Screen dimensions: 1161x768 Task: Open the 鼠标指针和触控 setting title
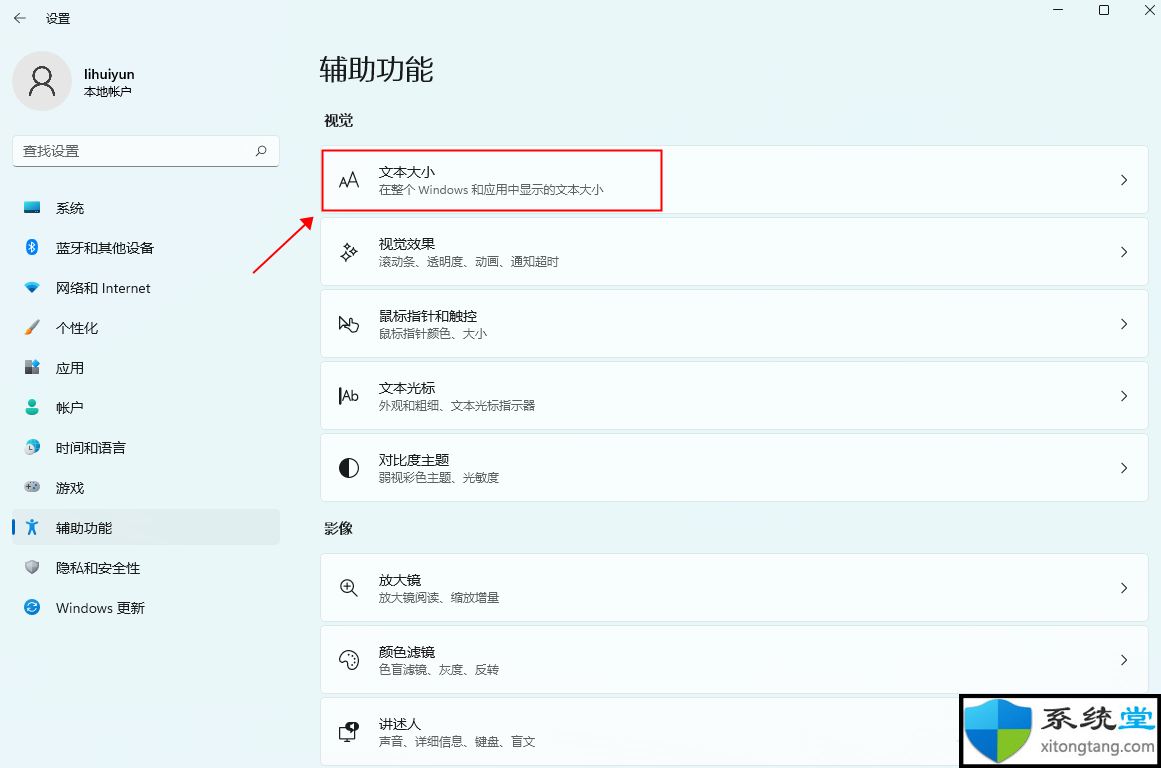428,315
